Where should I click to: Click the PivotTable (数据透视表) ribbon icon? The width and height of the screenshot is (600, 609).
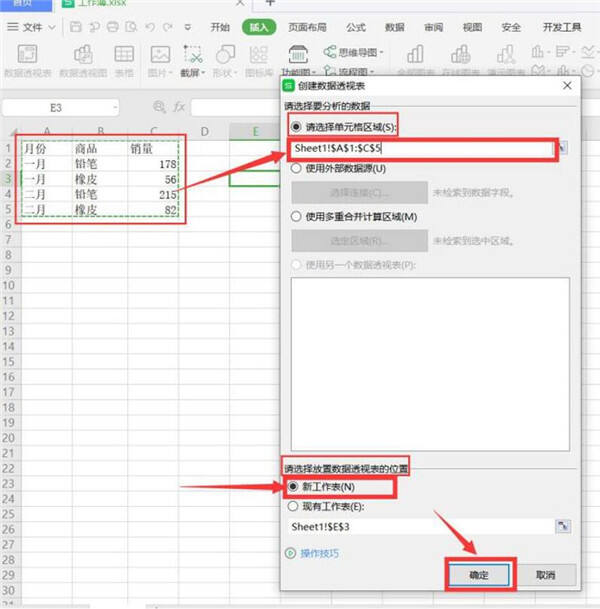pyautogui.click(x=27, y=54)
